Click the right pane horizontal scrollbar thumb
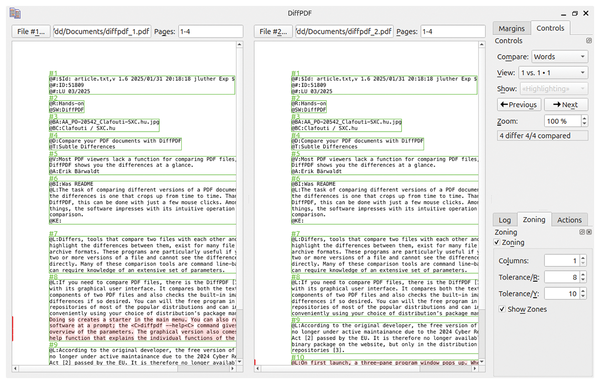600x384 pixels. (x=341, y=369)
